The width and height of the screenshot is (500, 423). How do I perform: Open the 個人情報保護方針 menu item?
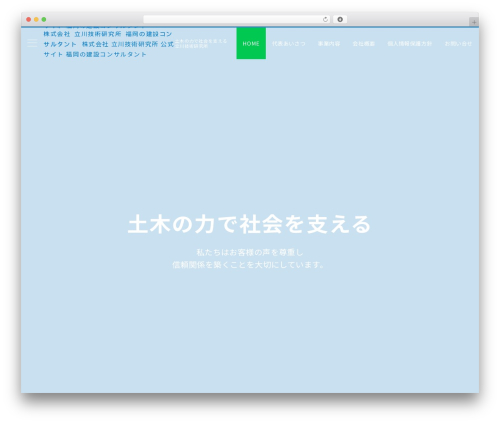[410, 44]
